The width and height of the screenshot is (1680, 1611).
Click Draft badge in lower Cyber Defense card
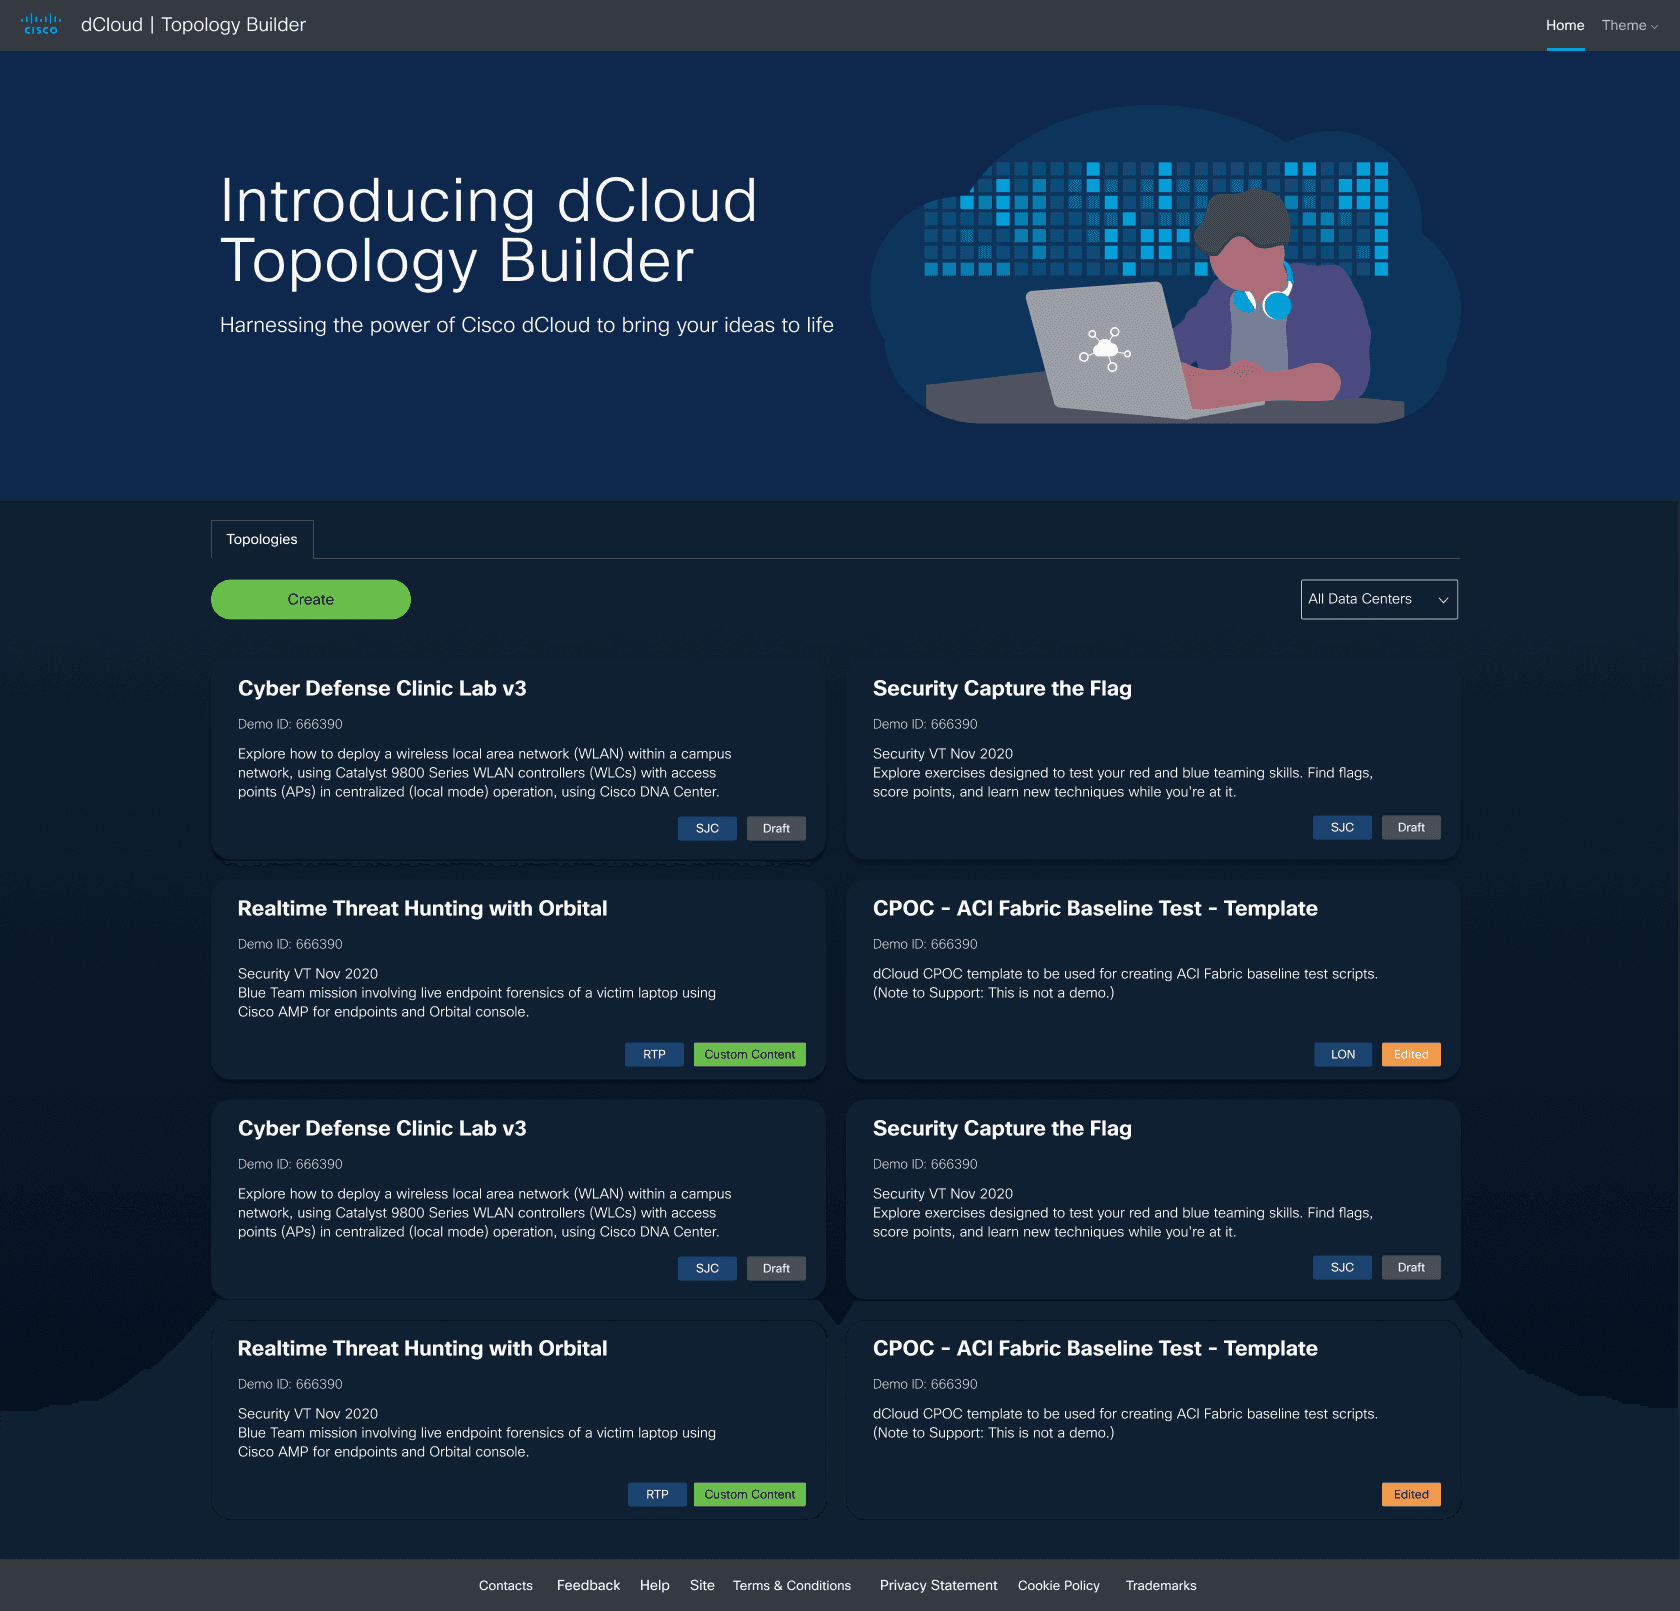coord(776,1268)
